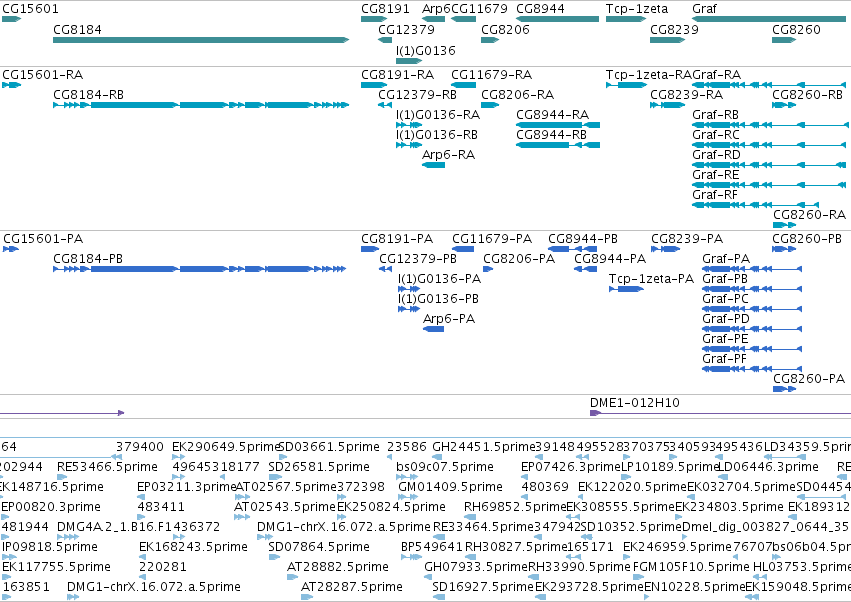Open the Tcp-1zeta-RA transcript label

pos(649,74)
